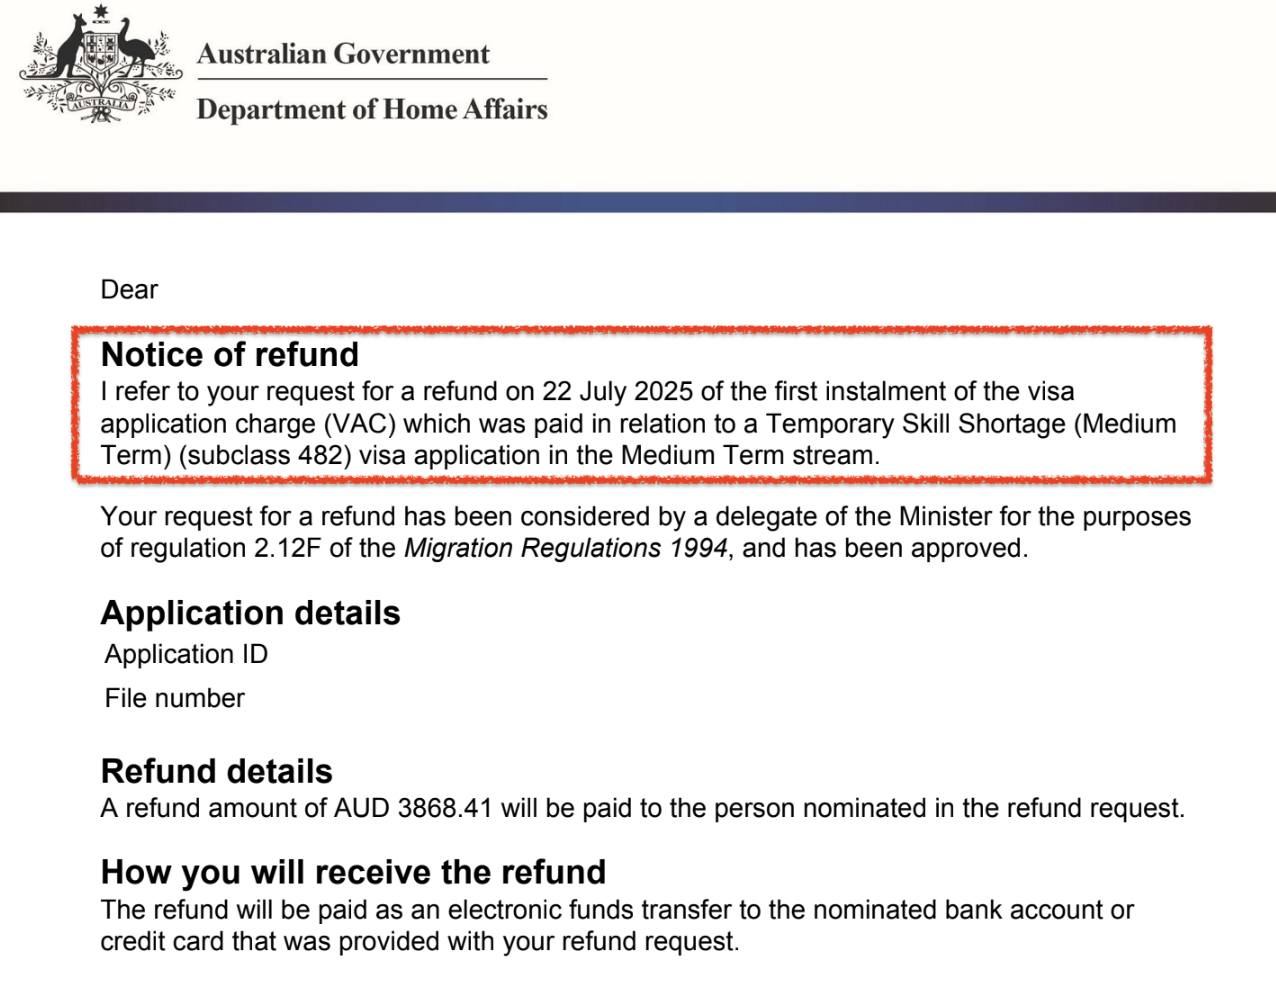Click "Temporary Skill Shortage" in the notice

[916, 423]
